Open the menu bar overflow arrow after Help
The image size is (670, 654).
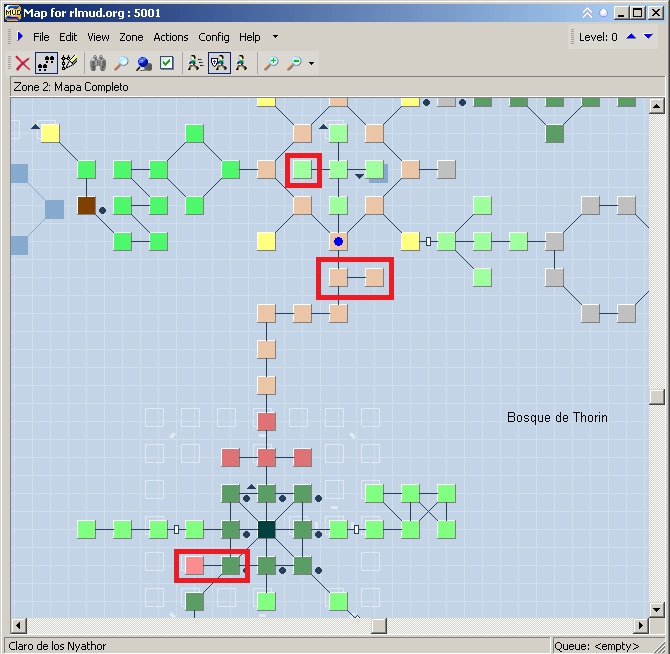(x=275, y=37)
